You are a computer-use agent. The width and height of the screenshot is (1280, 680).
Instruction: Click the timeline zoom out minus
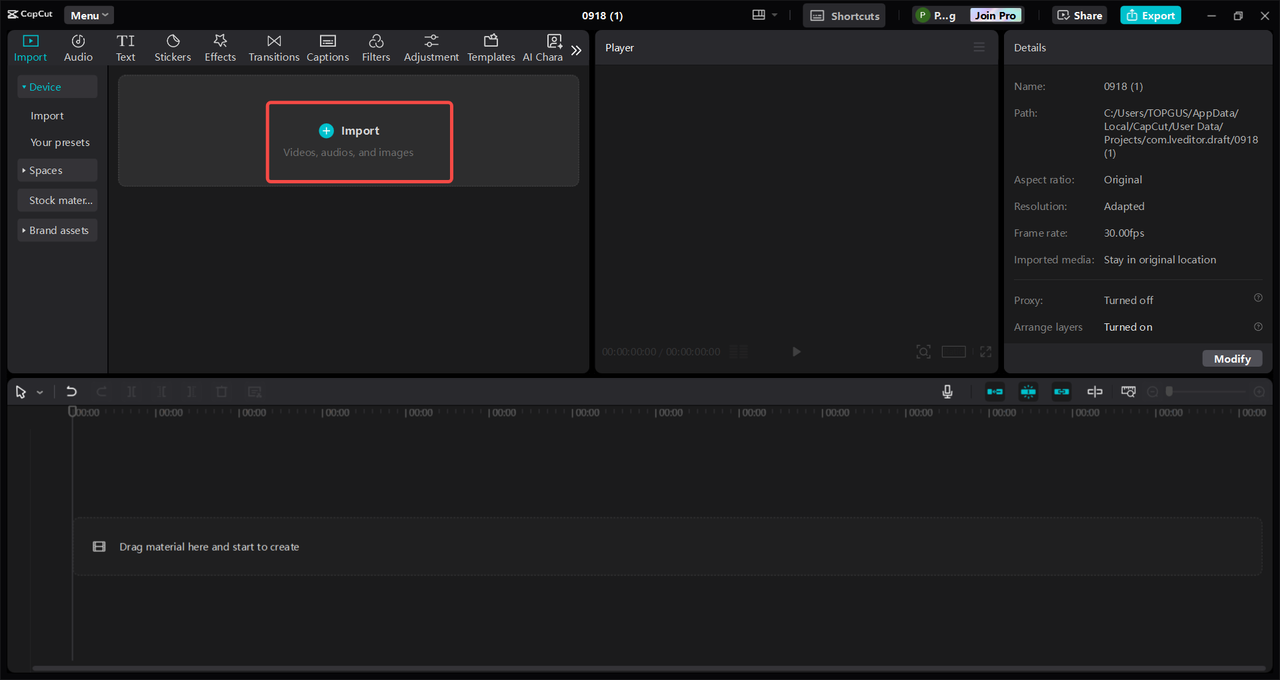(1152, 392)
